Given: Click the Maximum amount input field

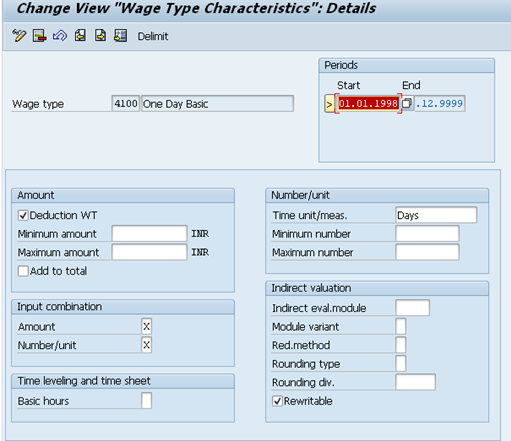Looking at the screenshot, I should coord(149,252).
